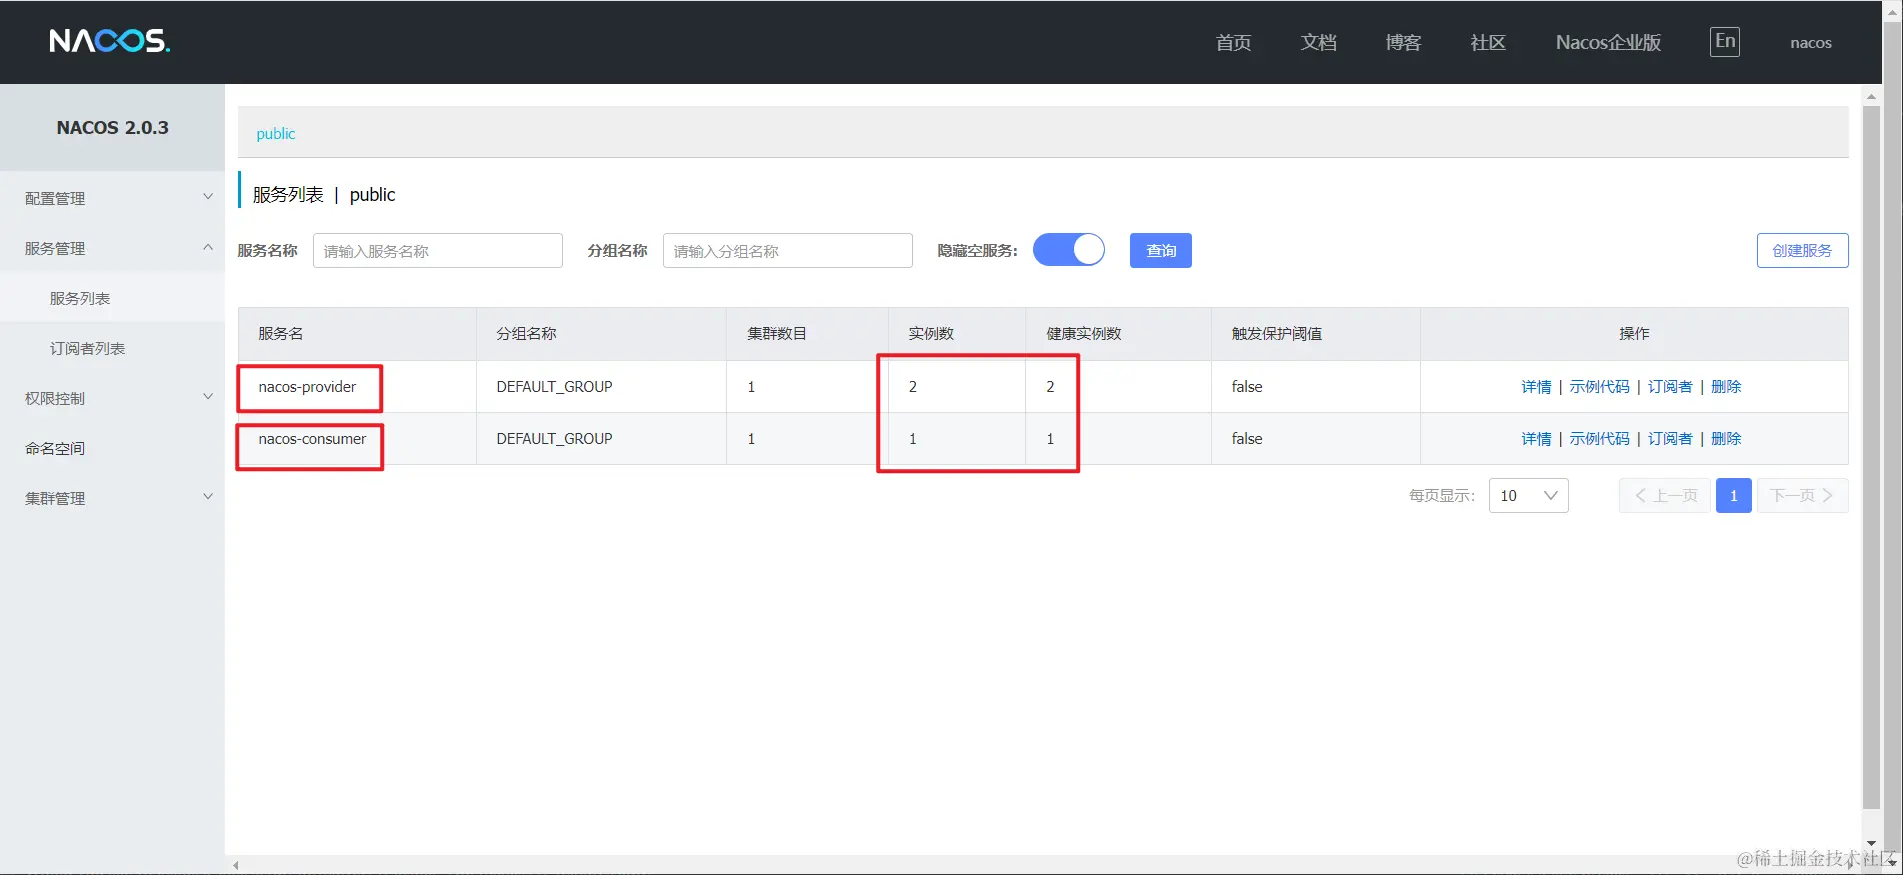The height and width of the screenshot is (875, 1903).
Task: Open 示例代码 for nacos-provider
Action: (1599, 386)
